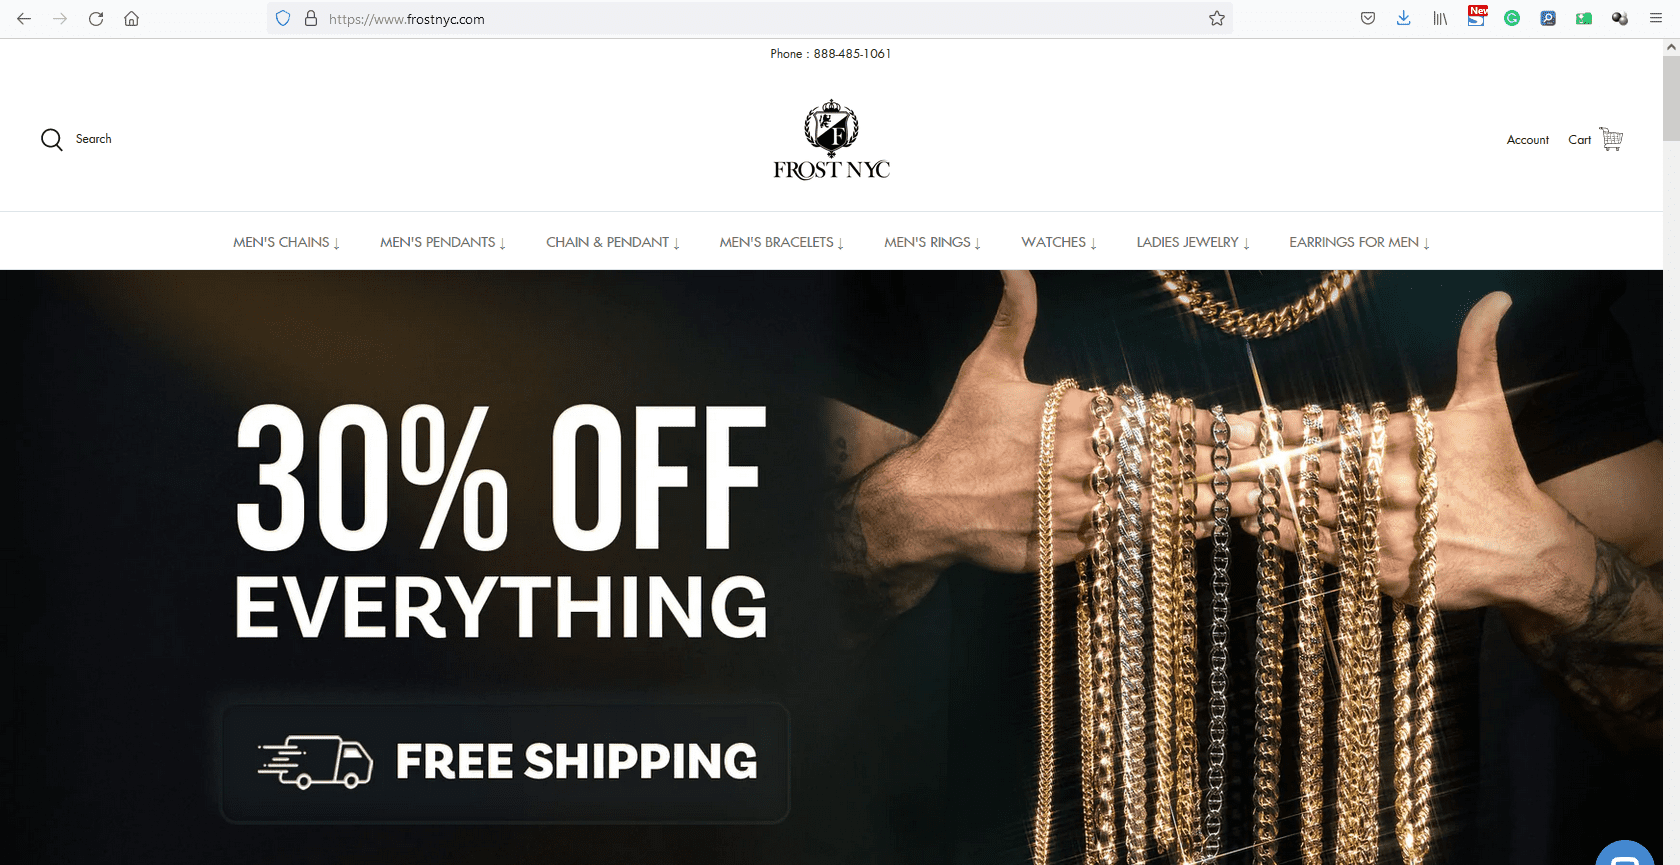Open the browser hamburger menu
The height and width of the screenshot is (865, 1680).
click(x=1656, y=18)
